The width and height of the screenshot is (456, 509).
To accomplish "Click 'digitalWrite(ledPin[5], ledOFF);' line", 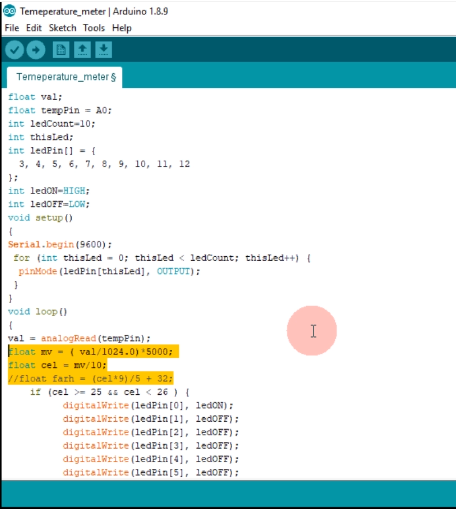I will (151, 472).
